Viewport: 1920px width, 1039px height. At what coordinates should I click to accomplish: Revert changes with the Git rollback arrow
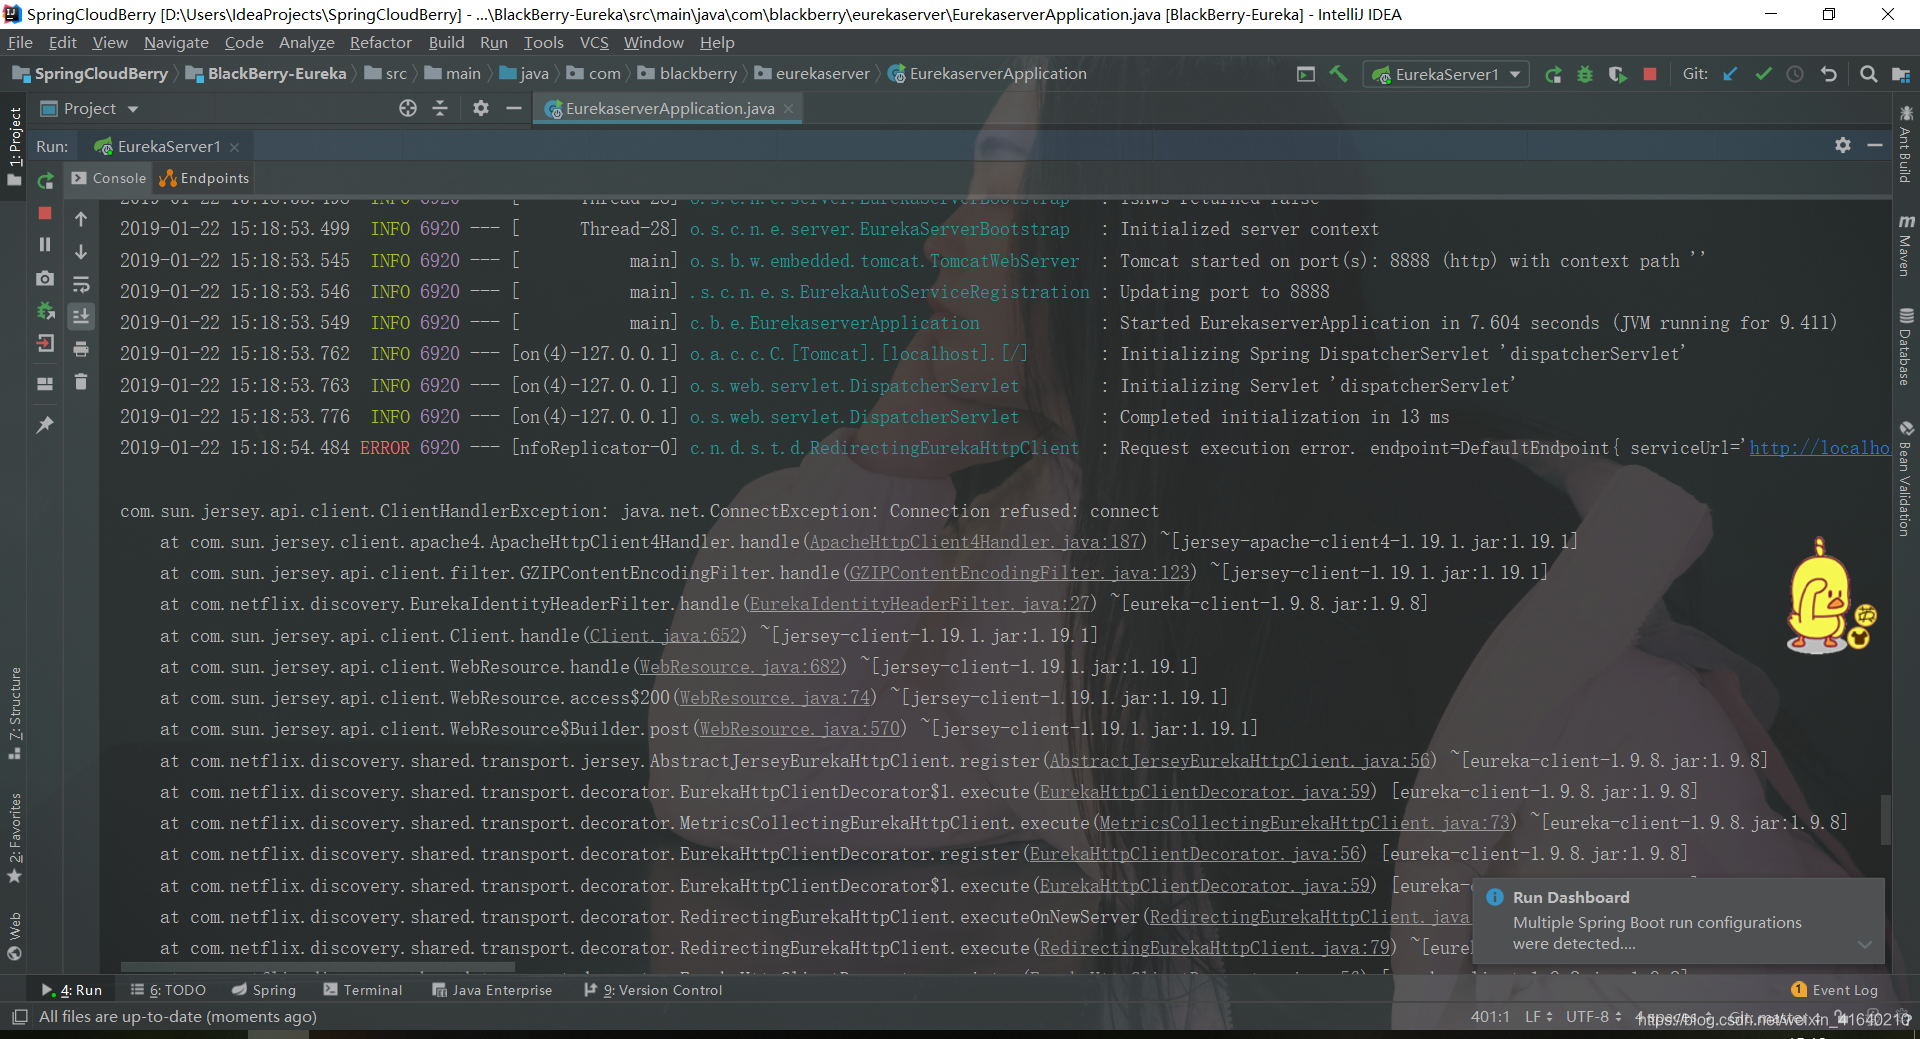point(1829,74)
